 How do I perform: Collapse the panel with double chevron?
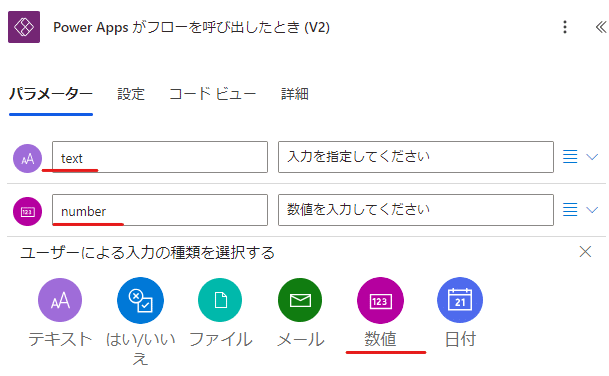[x=600, y=27]
